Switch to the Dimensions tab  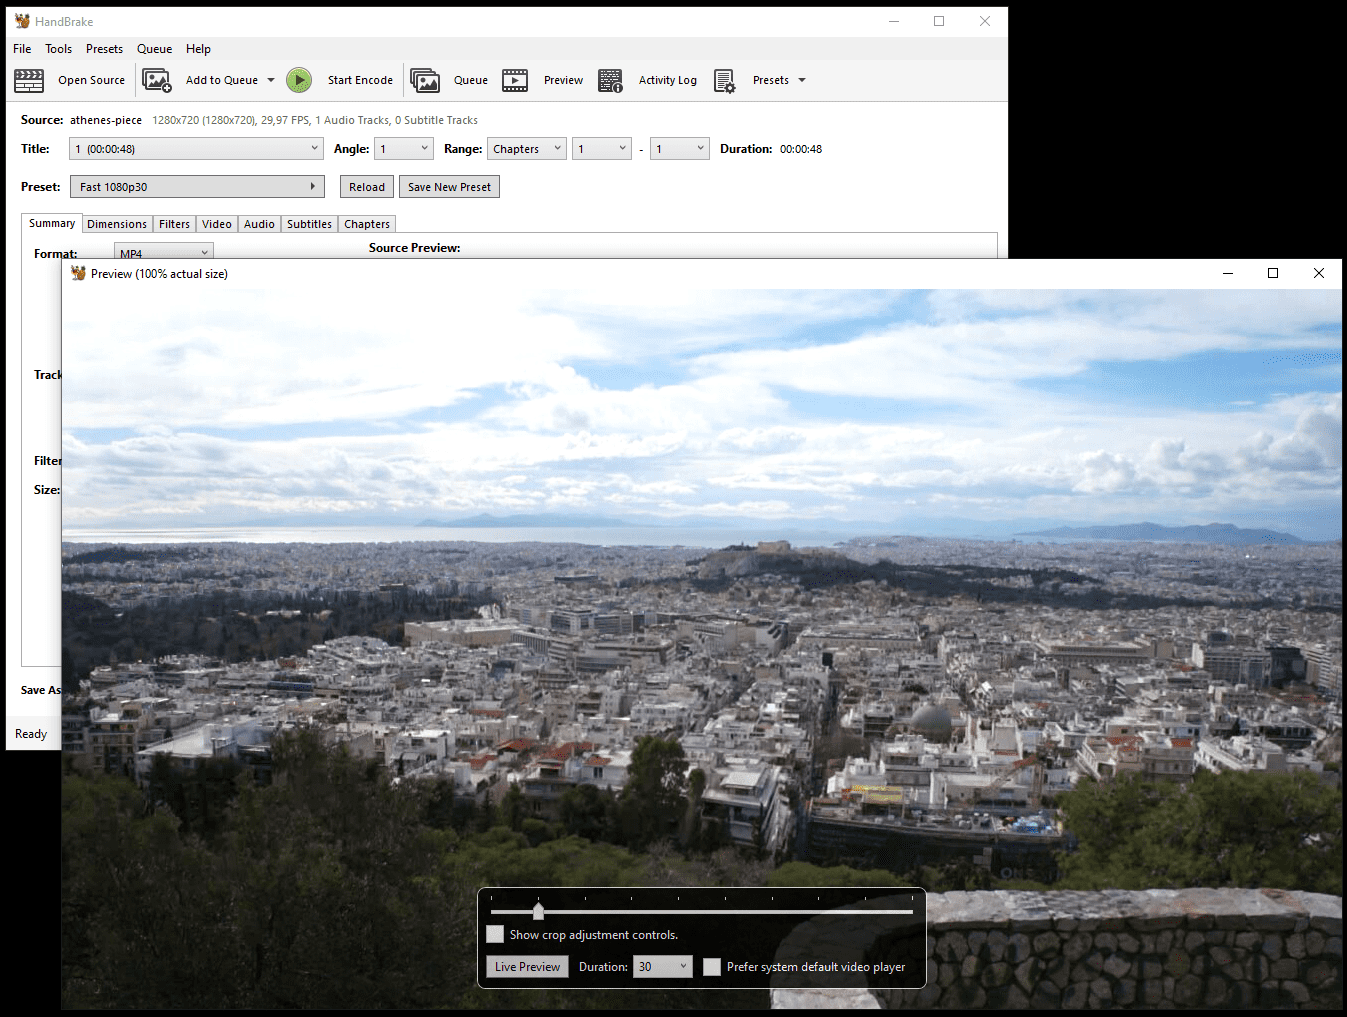117,224
